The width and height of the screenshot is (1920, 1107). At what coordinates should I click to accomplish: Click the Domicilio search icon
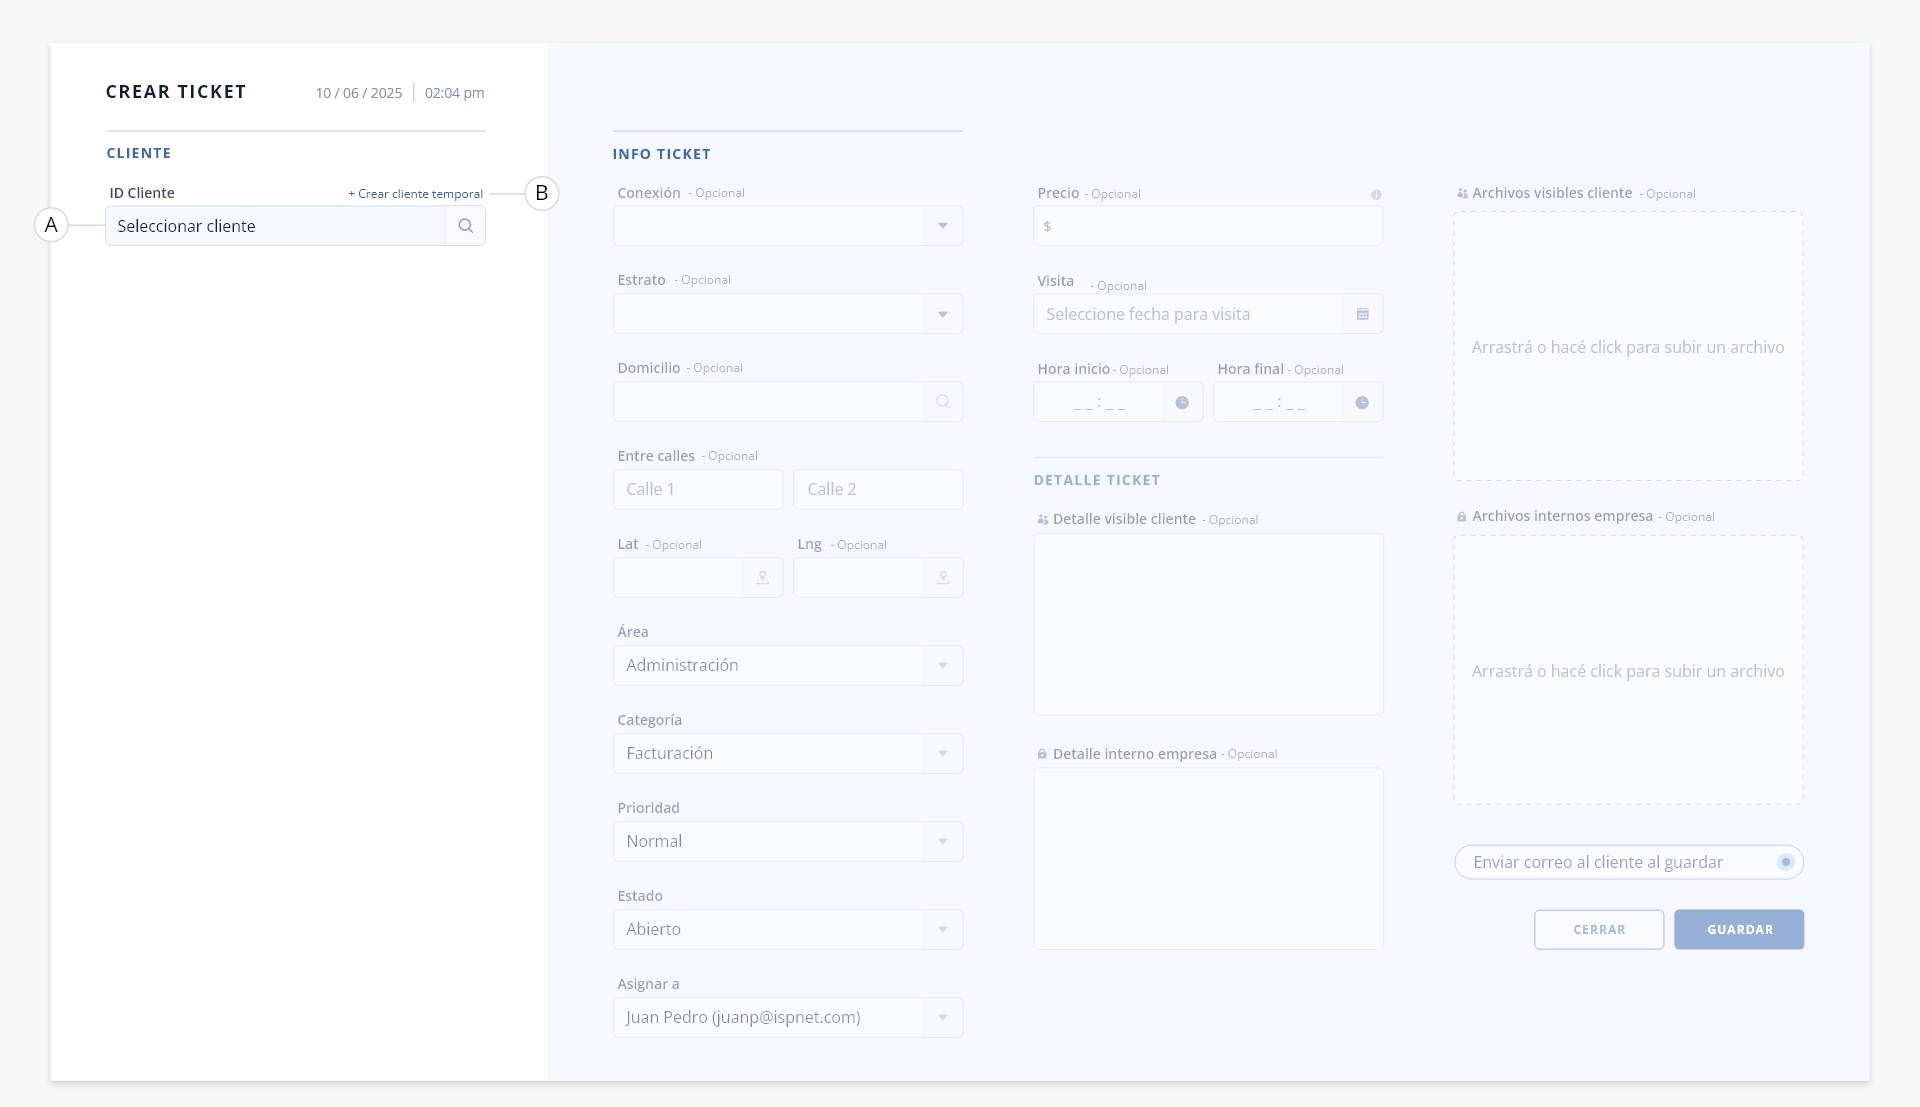943,402
